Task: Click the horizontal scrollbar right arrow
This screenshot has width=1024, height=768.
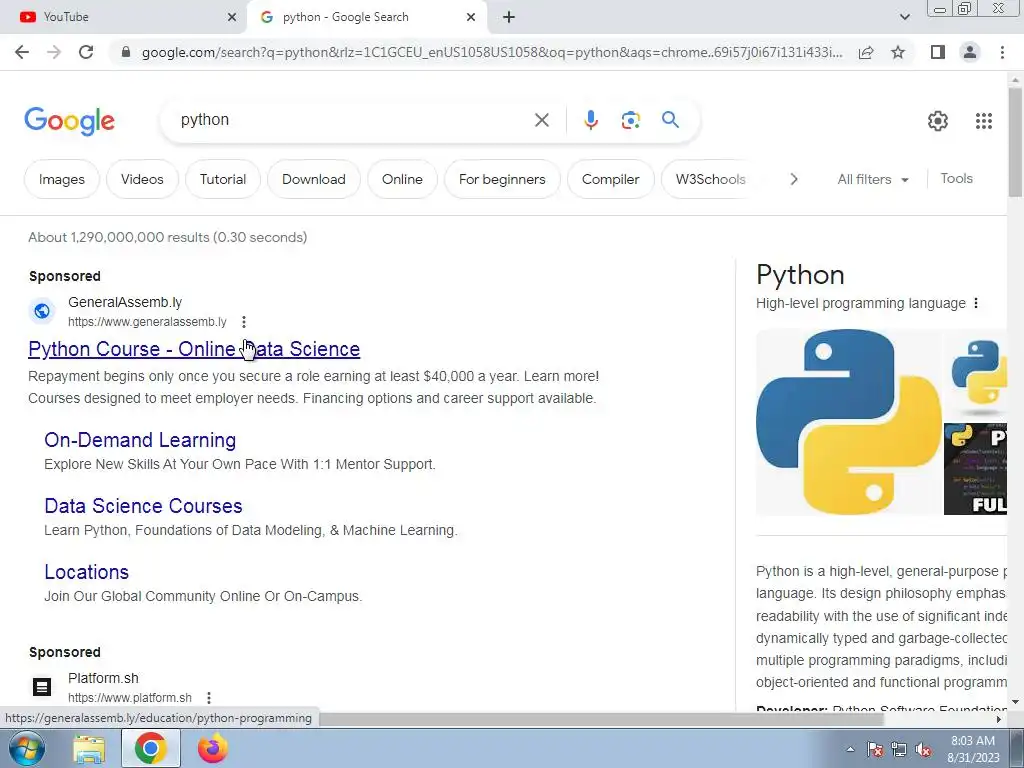Action: pyautogui.click(x=999, y=719)
